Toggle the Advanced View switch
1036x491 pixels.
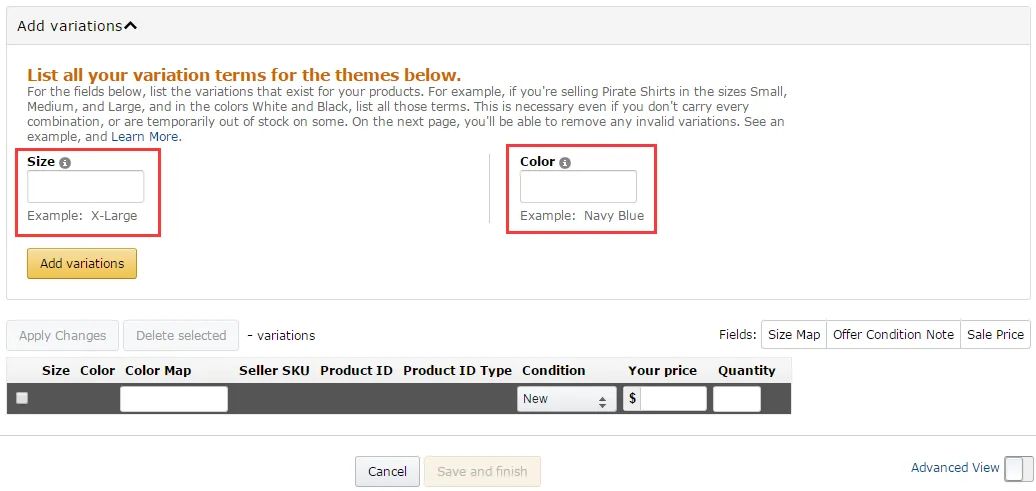[x=1018, y=469]
